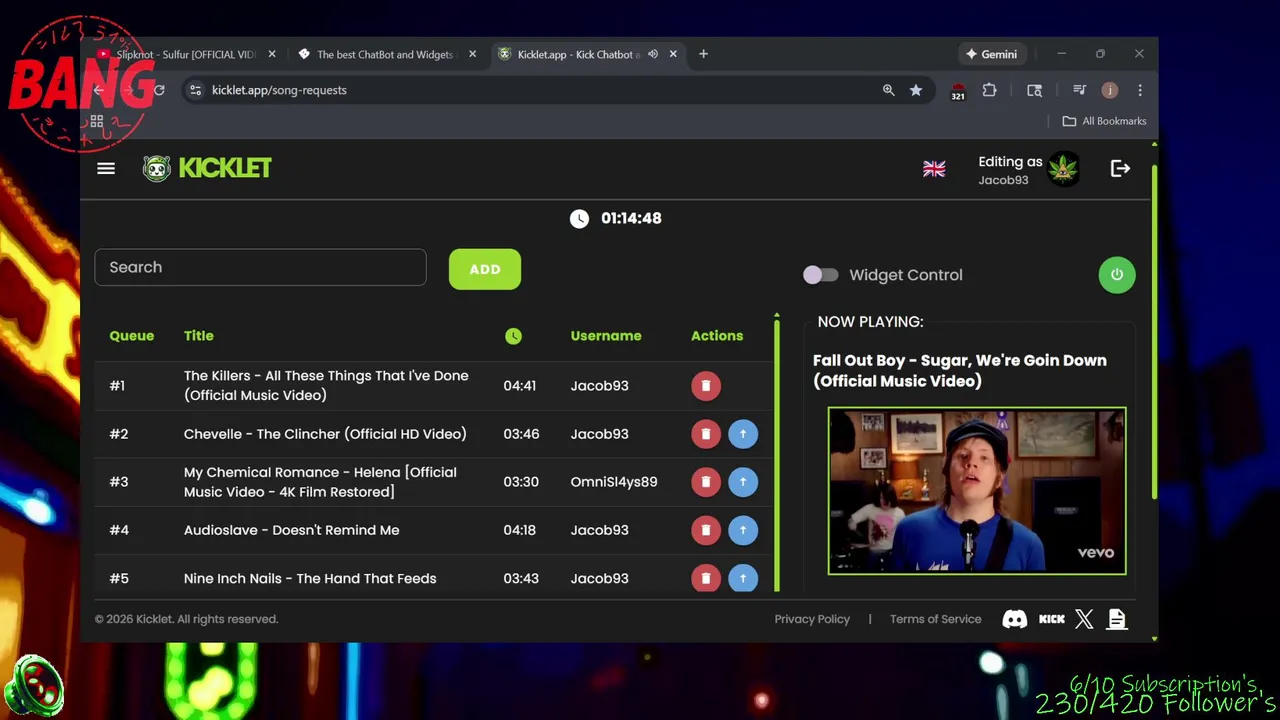1280x720 pixels.
Task: Delete the Chevelle song from queue
Action: pyautogui.click(x=706, y=434)
